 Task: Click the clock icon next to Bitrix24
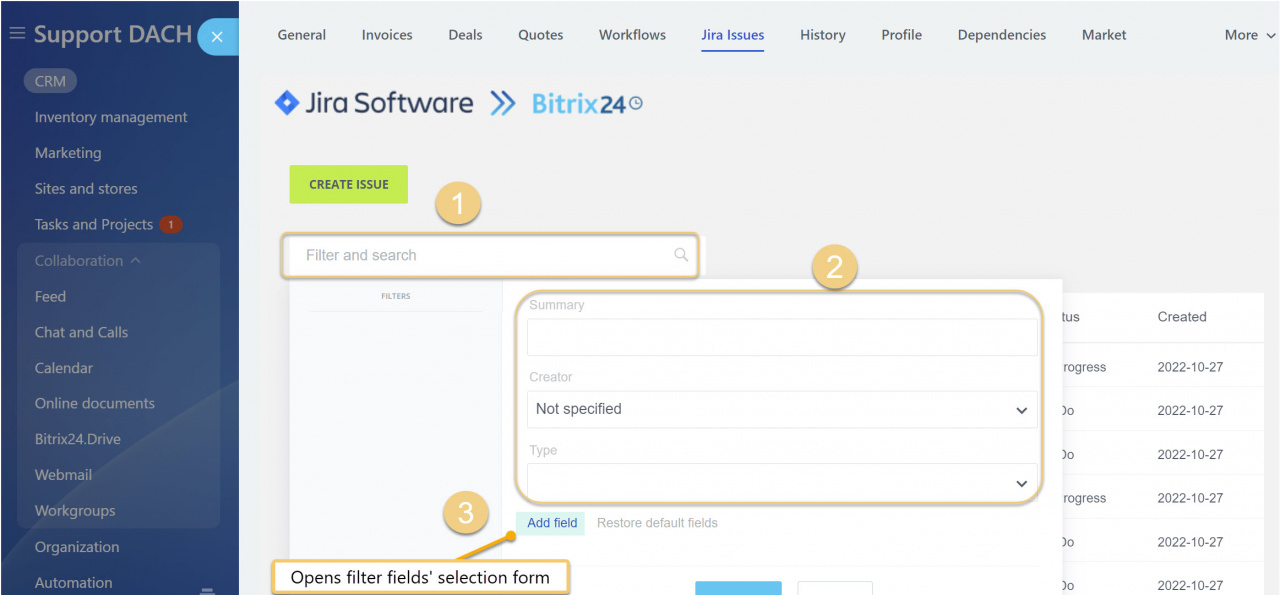click(x=635, y=103)
